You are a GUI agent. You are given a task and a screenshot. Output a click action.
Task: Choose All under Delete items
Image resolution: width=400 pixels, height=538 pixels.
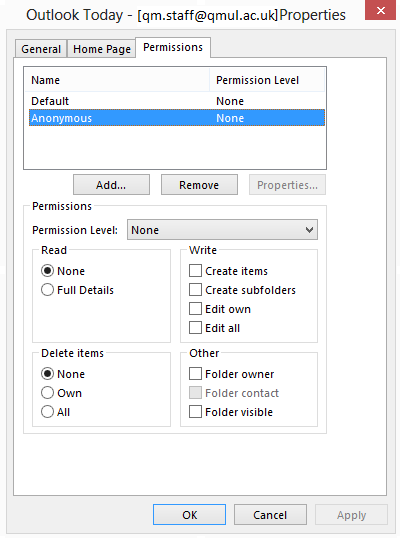[x=47, y=412]
